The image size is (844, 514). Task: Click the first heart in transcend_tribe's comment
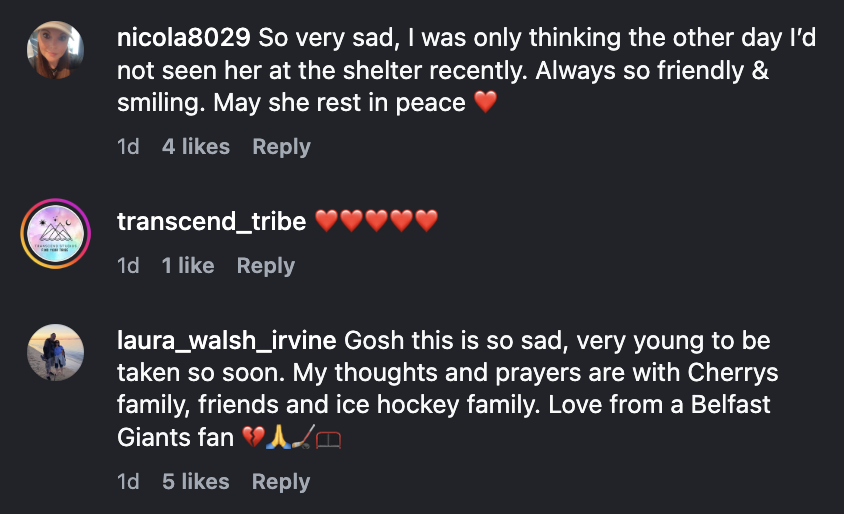(x=327, y=221)
